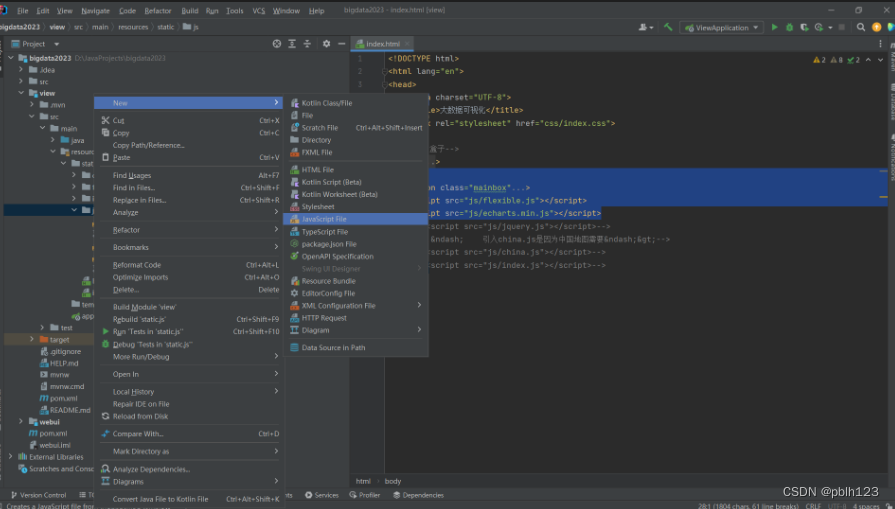Select pom.xml under view module
This screenshot has height=509, width=895.
click(58, 398)
